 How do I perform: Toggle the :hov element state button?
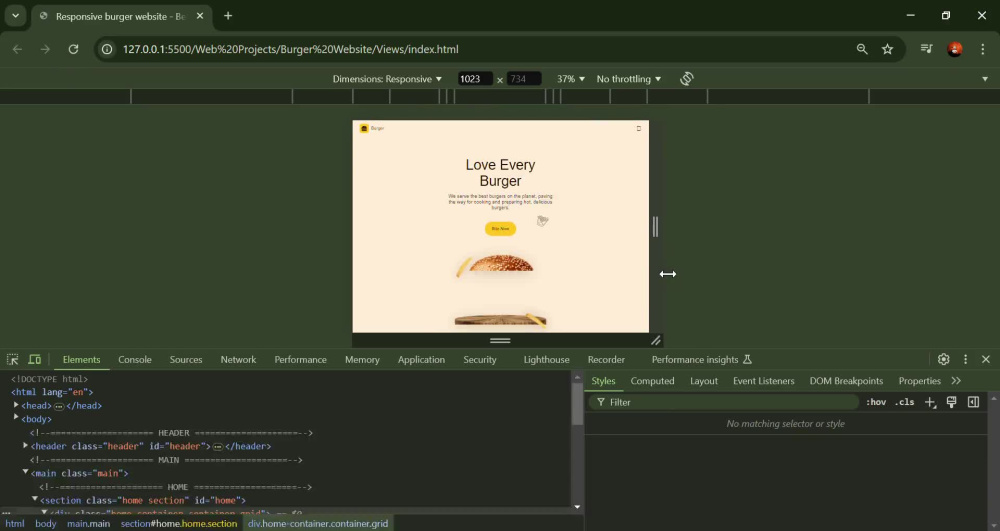point(876,402)
